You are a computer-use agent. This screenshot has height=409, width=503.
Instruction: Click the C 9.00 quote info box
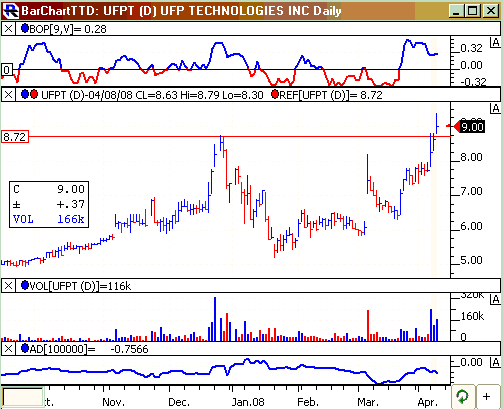coord(49,204)
